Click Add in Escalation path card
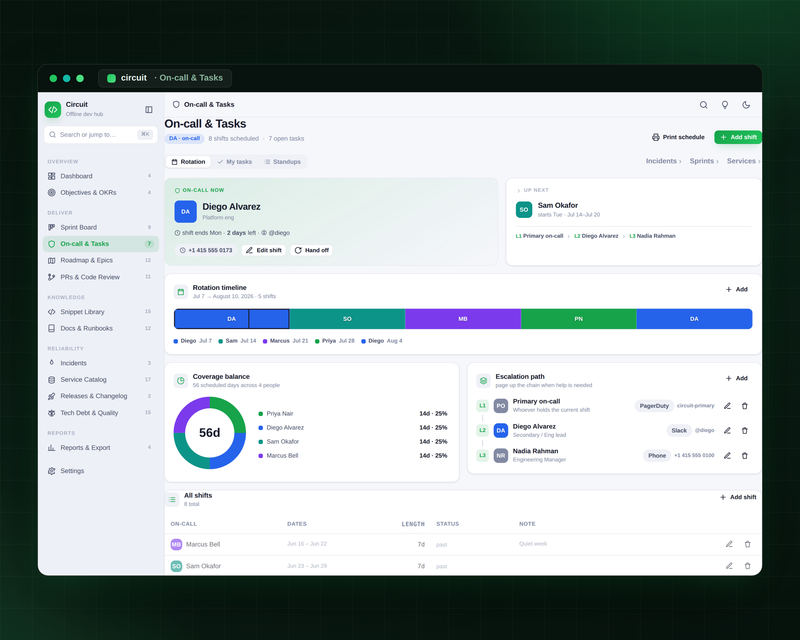 (x=736, y=378)
